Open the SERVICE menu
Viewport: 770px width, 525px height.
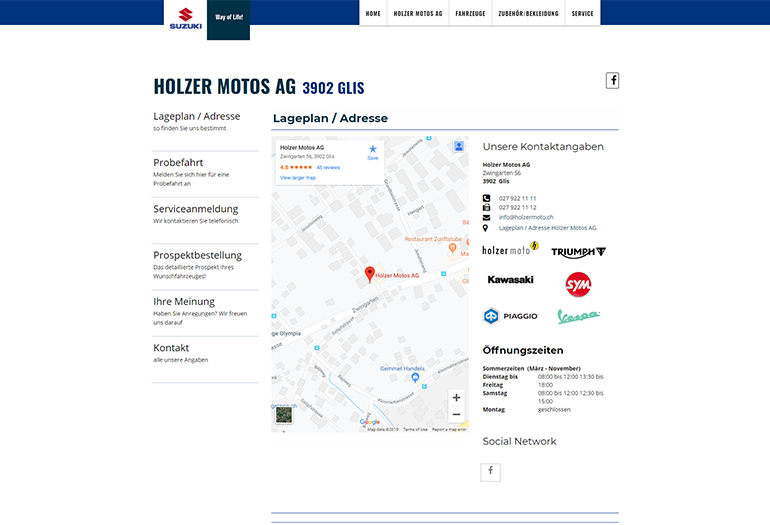(582, 13)
